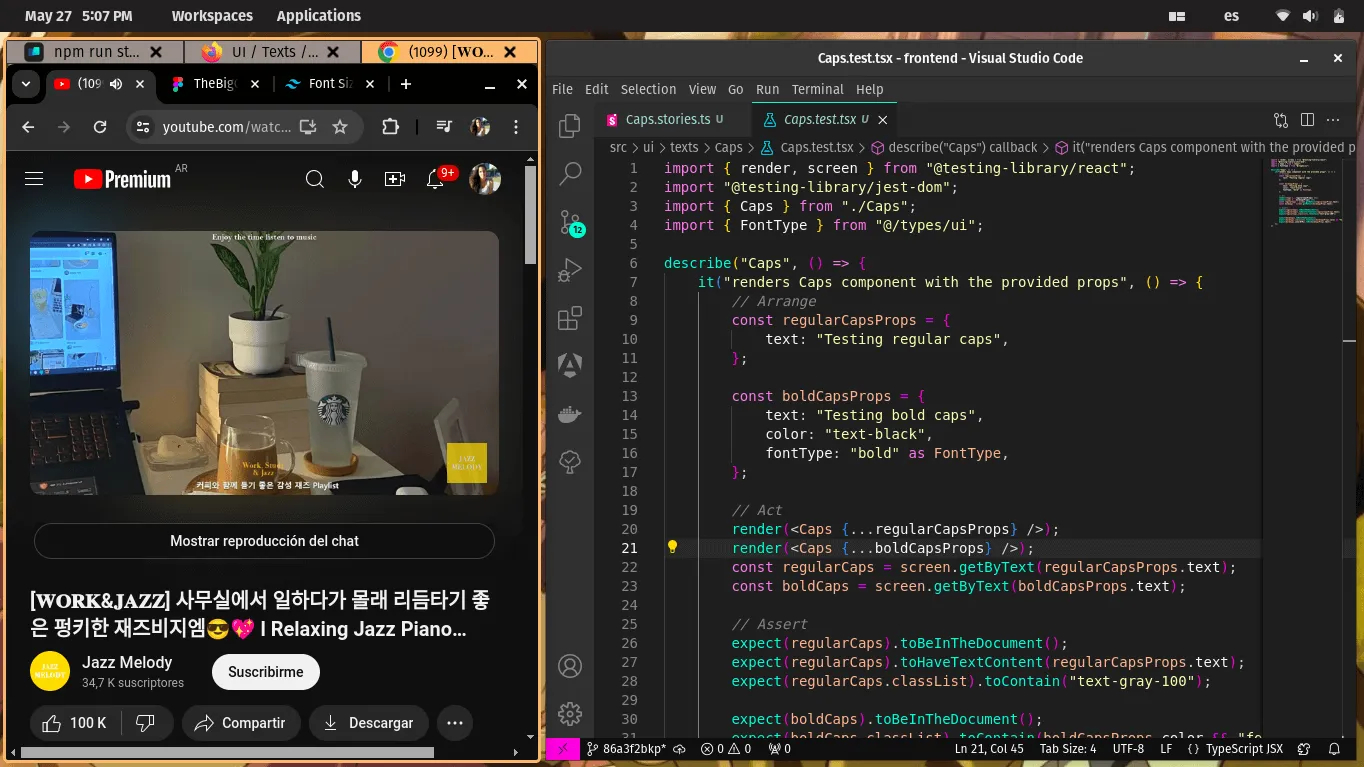Open Chrome three-dot menu
This screenshot has height=767, width=1364.
[x=516, y=127]
